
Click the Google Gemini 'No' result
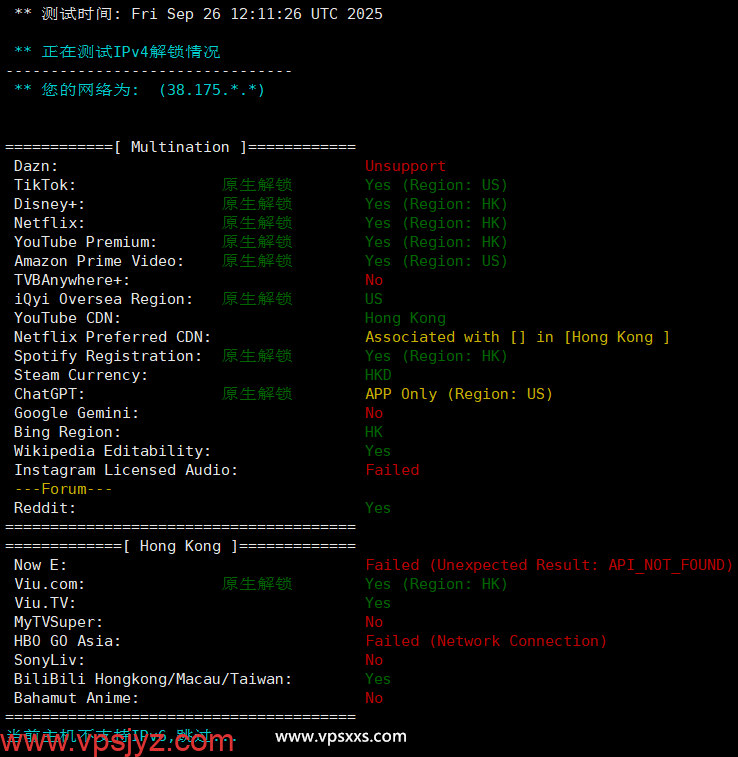coord(374,413)
